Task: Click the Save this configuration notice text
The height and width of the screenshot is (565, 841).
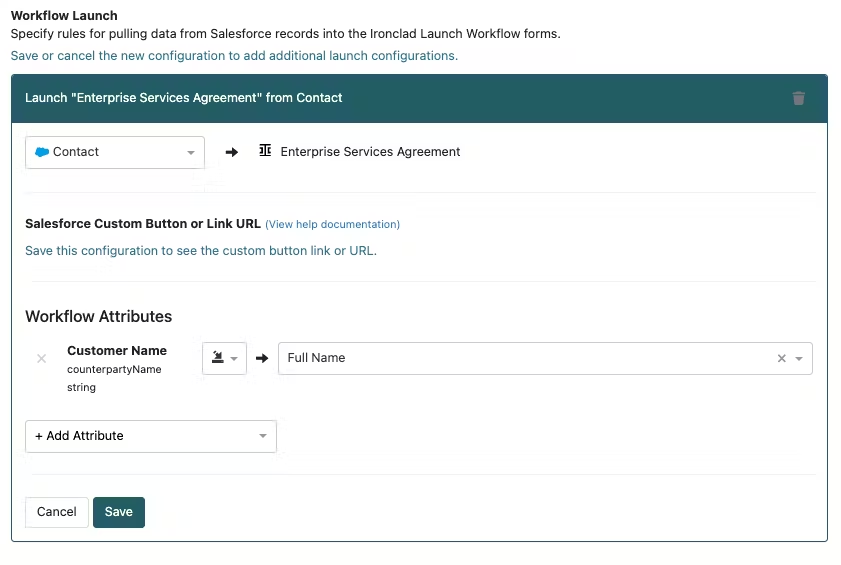Action: [201, 251]
